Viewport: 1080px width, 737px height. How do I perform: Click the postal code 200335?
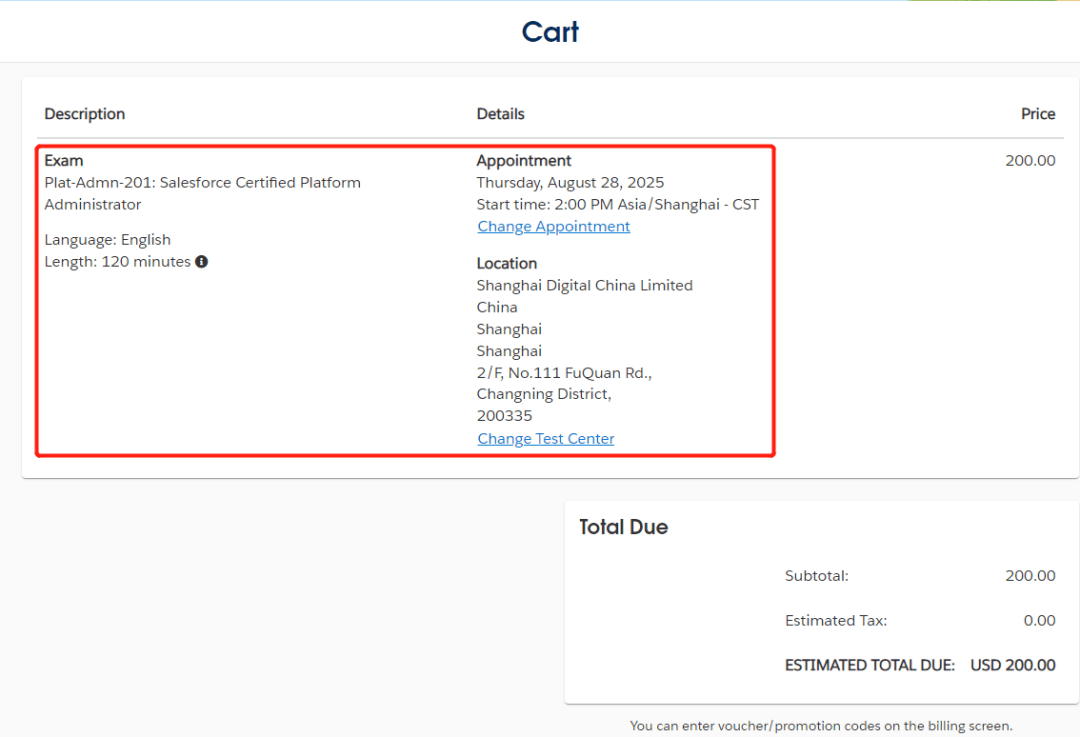pyautogui.click(x=504, y=416)
